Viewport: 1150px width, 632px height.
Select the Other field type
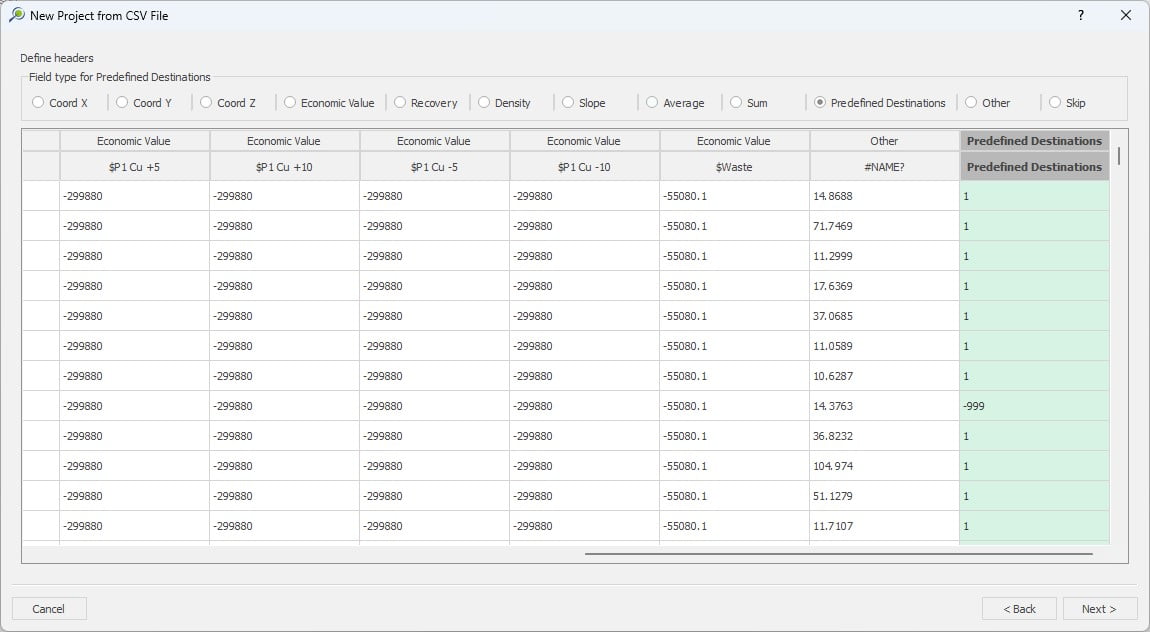971,102
